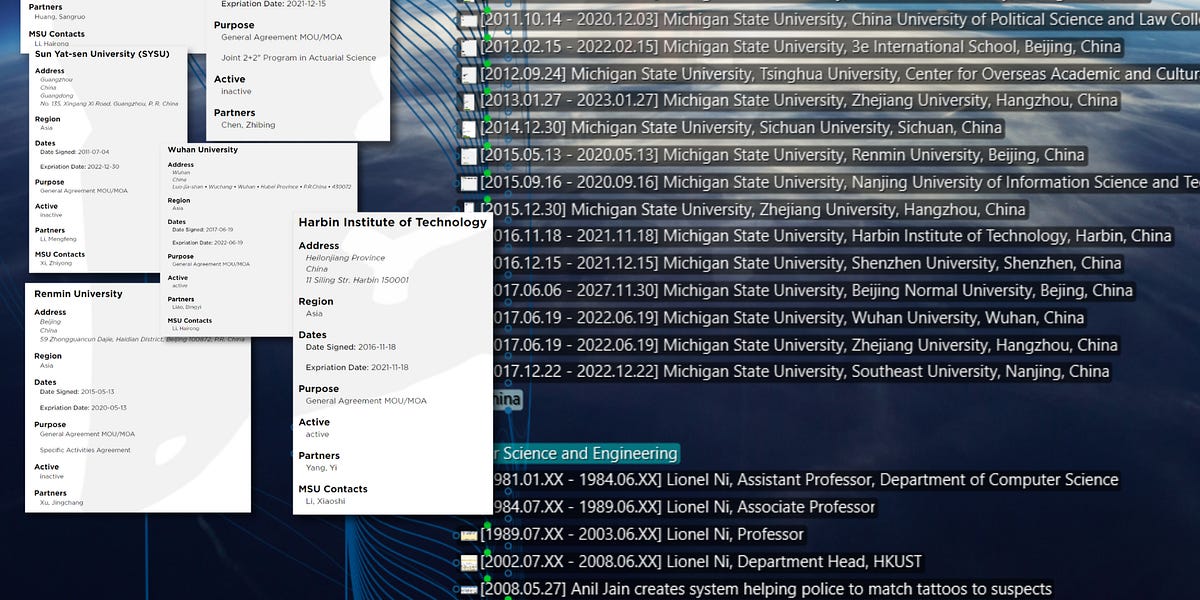1200x600 pixels.
Task: Open the 2011.10.14 China University of Political Science entry
Action: 840,19
